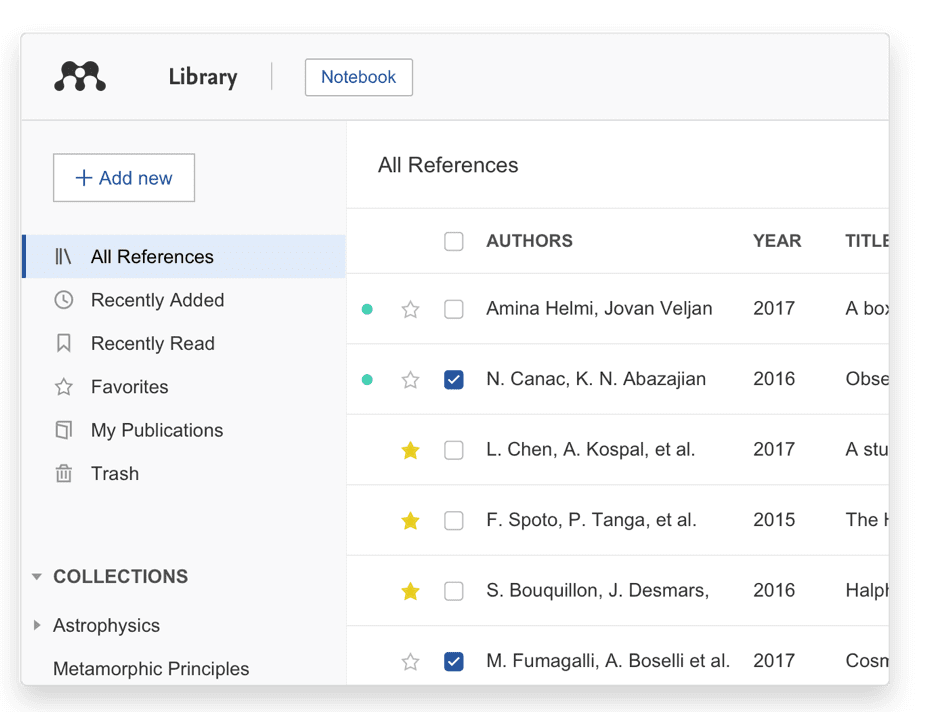Screen dimensions: 932x712
Task: Click title cell of N. Canac row
Action: (867, 379)
